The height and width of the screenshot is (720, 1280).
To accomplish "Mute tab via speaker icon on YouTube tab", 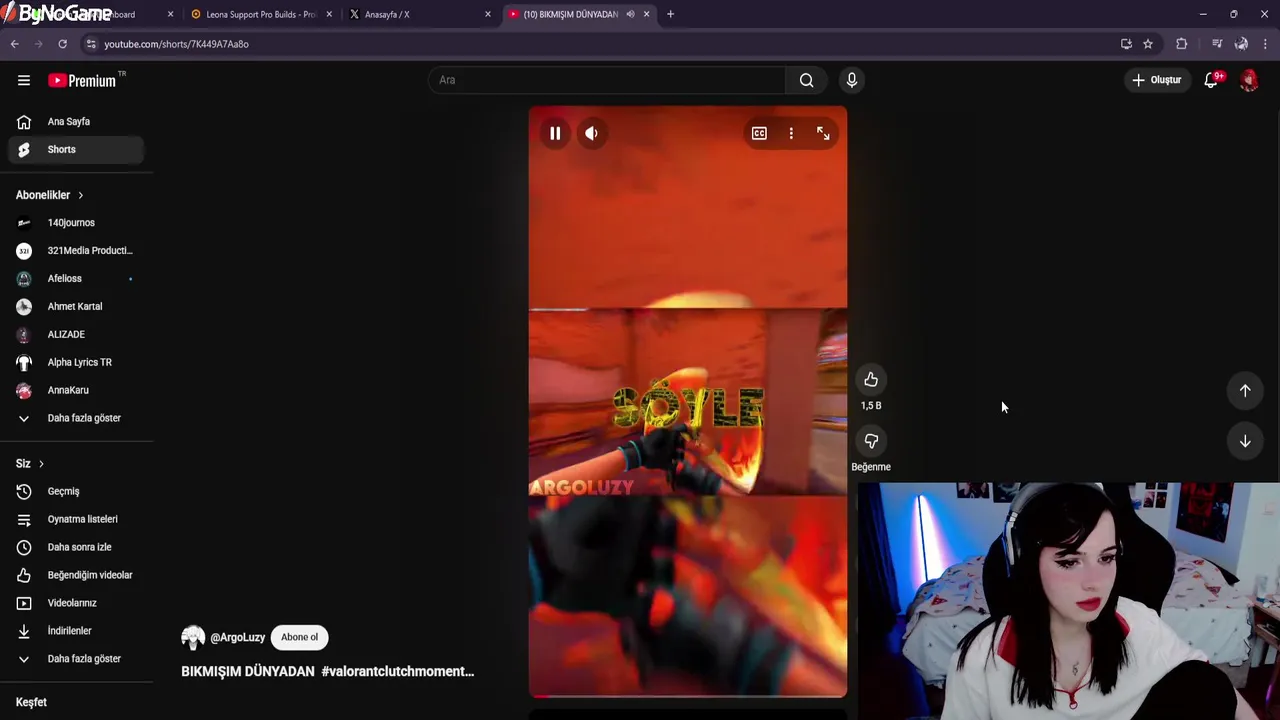I will (630, 14).
